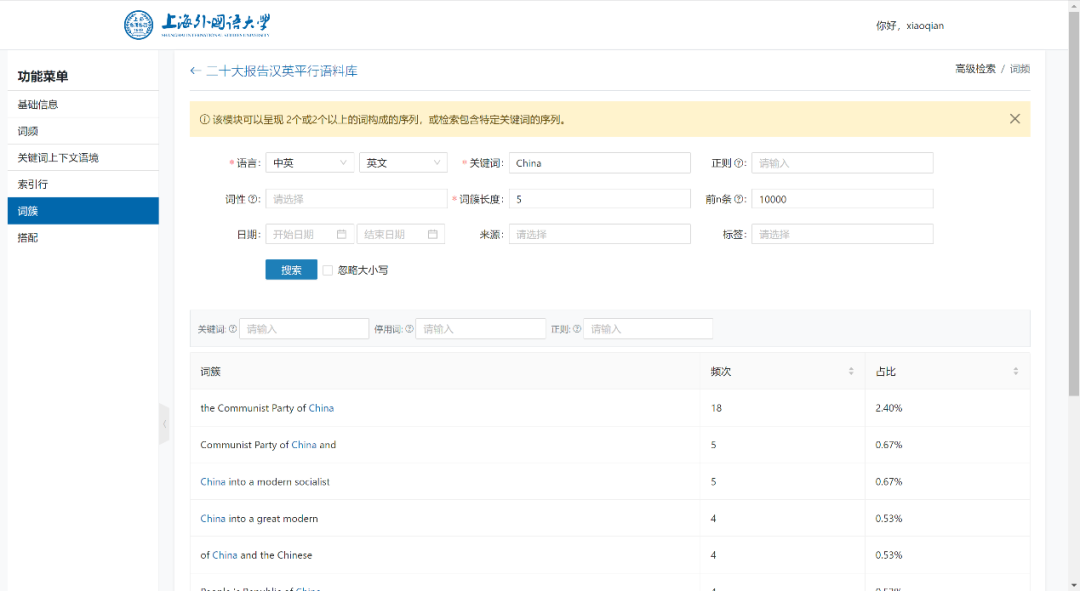Click help icon beside 停用词
This screenshot has height=591, width=1080.
coord(409,329)
